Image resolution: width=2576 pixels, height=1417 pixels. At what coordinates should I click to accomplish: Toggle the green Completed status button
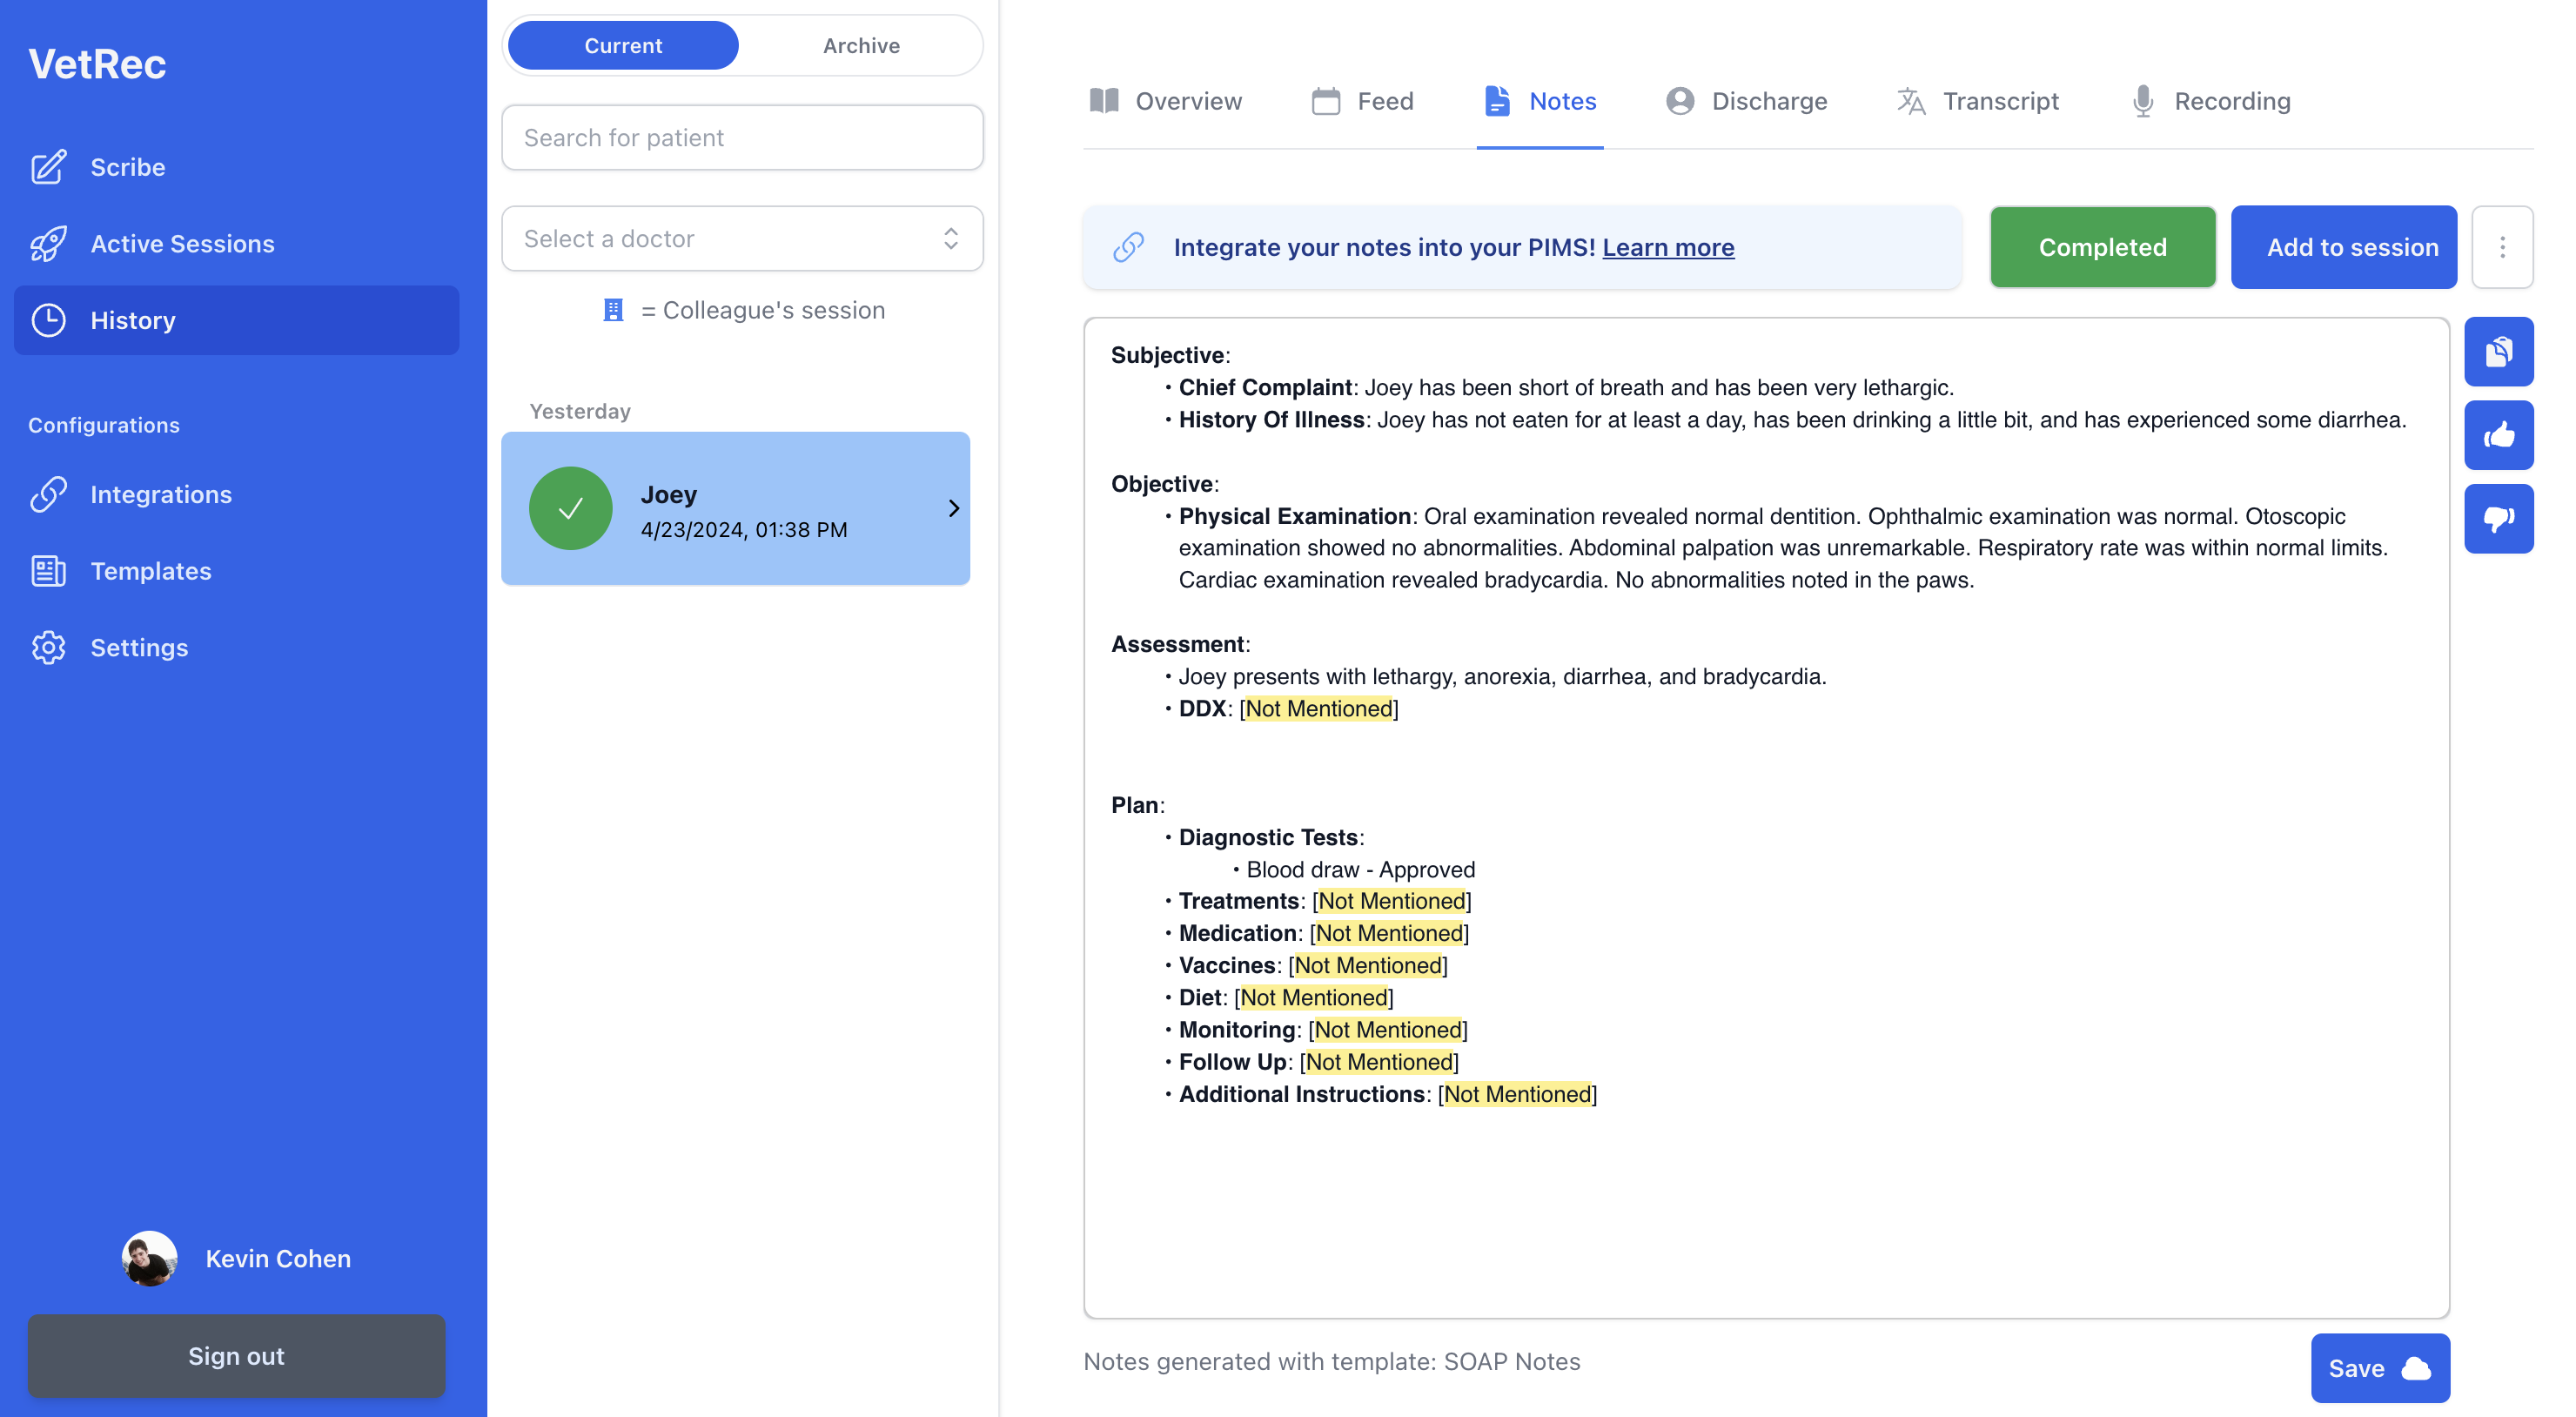(2102, 247)
